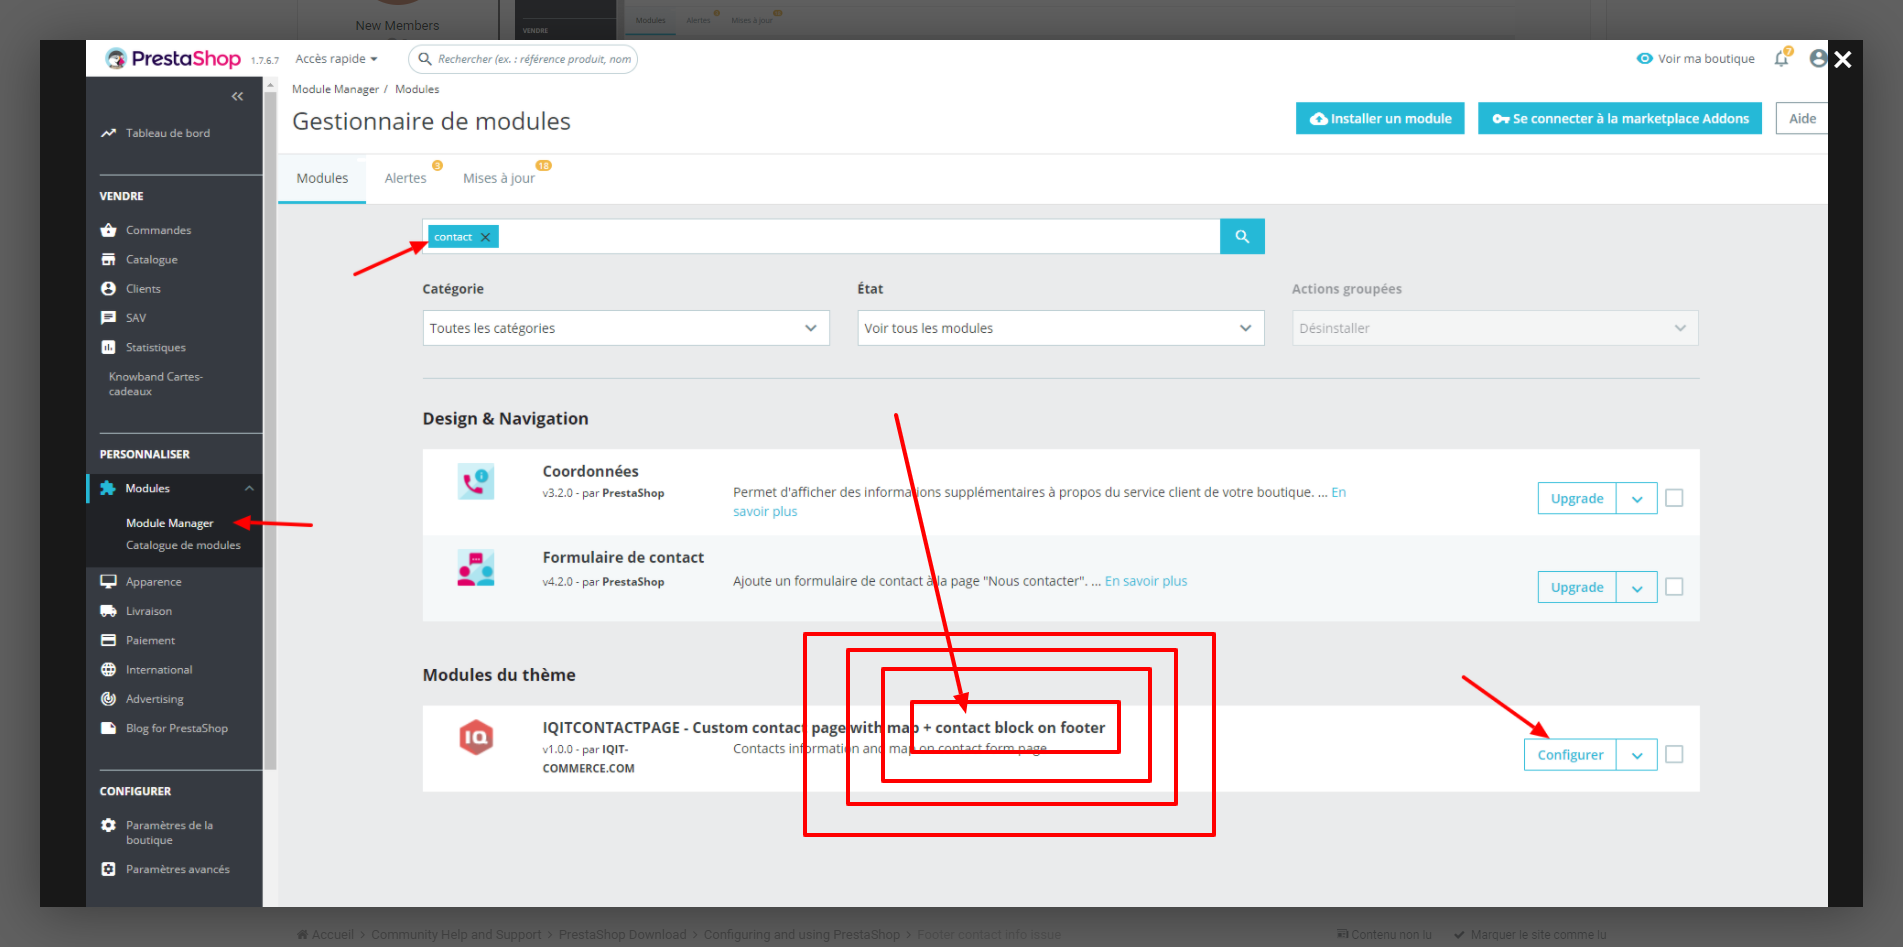Click the Formulaire de contact module icon
Image resolution: width=1903 pixels, height=947 pixels.
point(476,568)
